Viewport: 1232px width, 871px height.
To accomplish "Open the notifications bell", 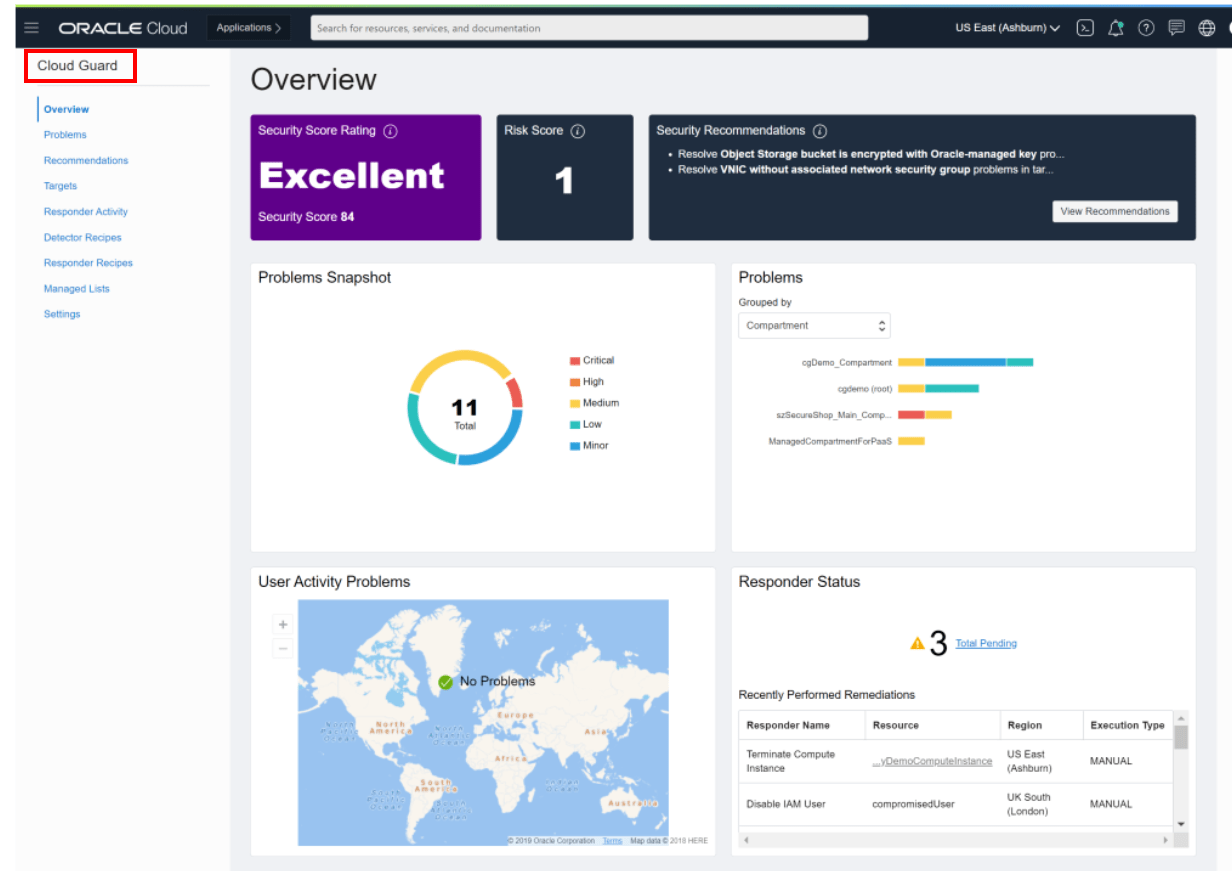I will [x=1116, y=28].
